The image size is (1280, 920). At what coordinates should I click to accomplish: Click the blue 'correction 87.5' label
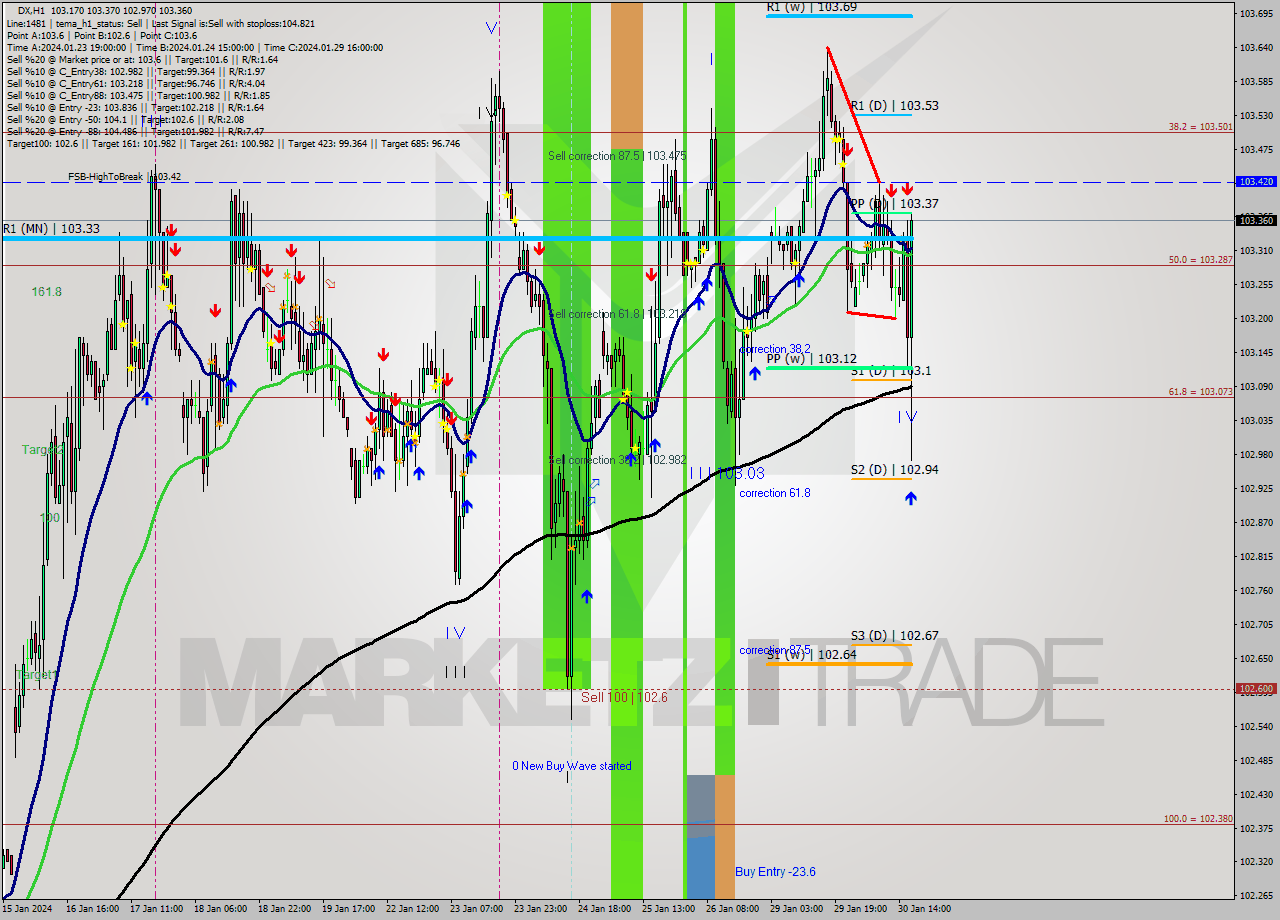tap(775, 650)
